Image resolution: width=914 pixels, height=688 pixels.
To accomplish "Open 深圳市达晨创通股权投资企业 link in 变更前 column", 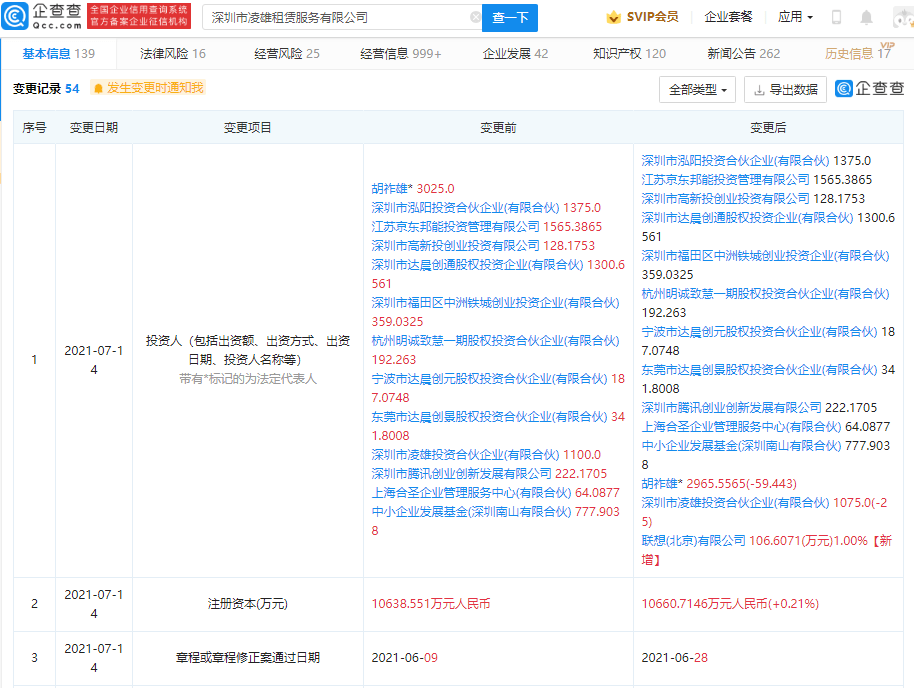I will [477, 265].
